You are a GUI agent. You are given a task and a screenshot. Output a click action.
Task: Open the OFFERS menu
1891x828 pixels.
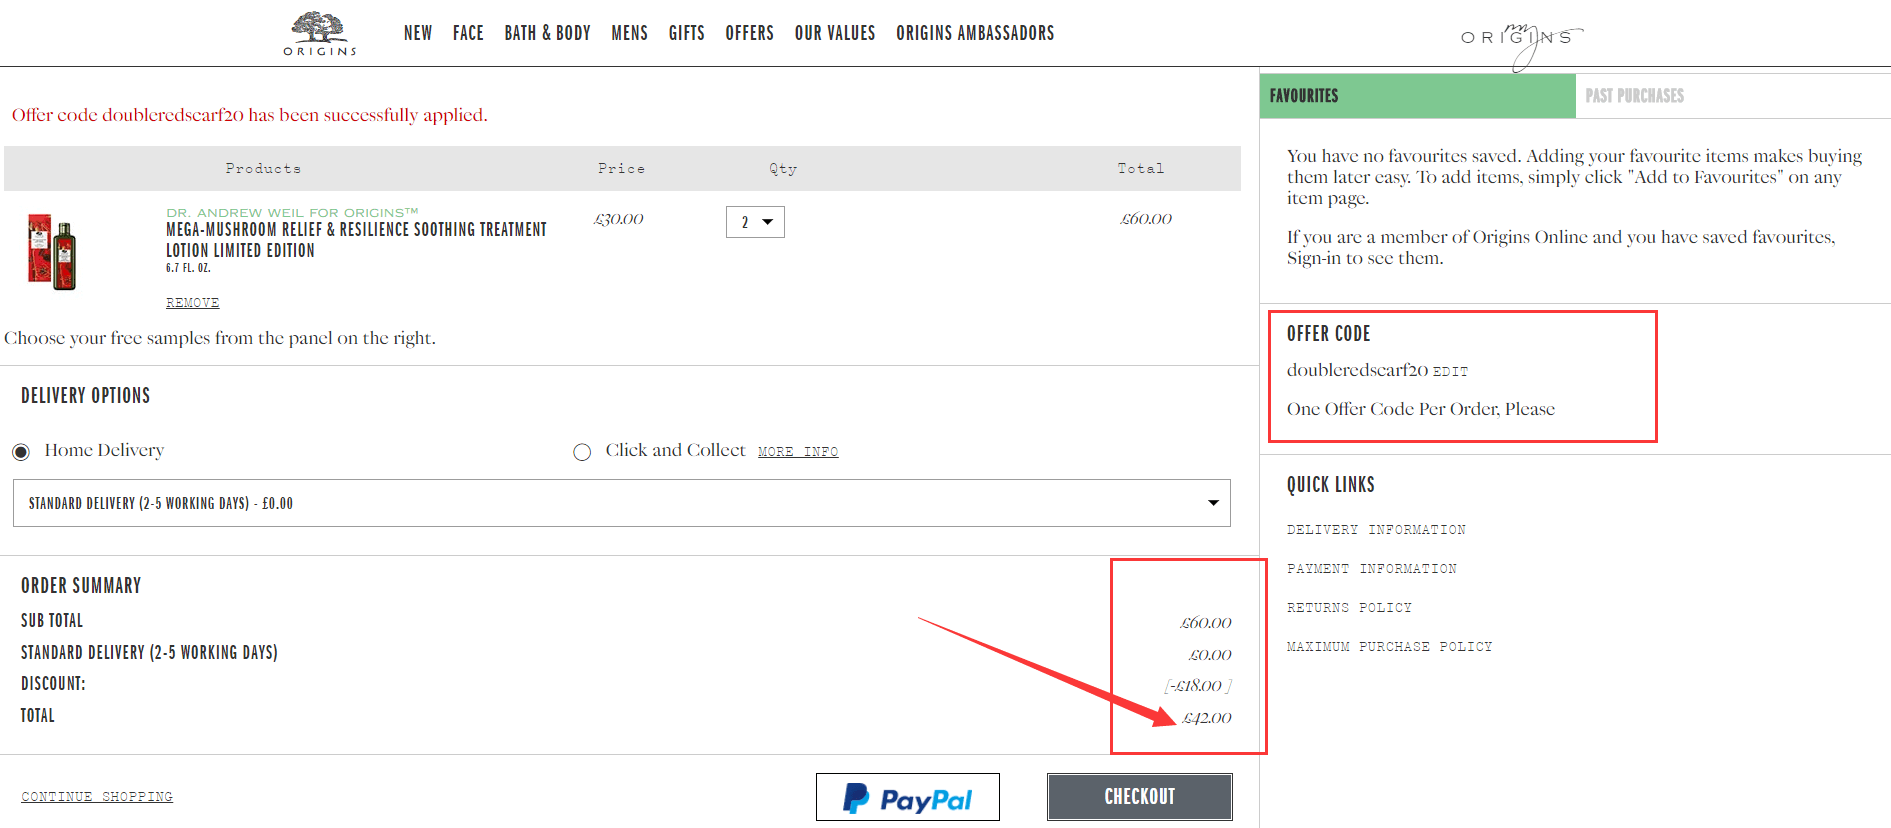click(x=750, y=33)
